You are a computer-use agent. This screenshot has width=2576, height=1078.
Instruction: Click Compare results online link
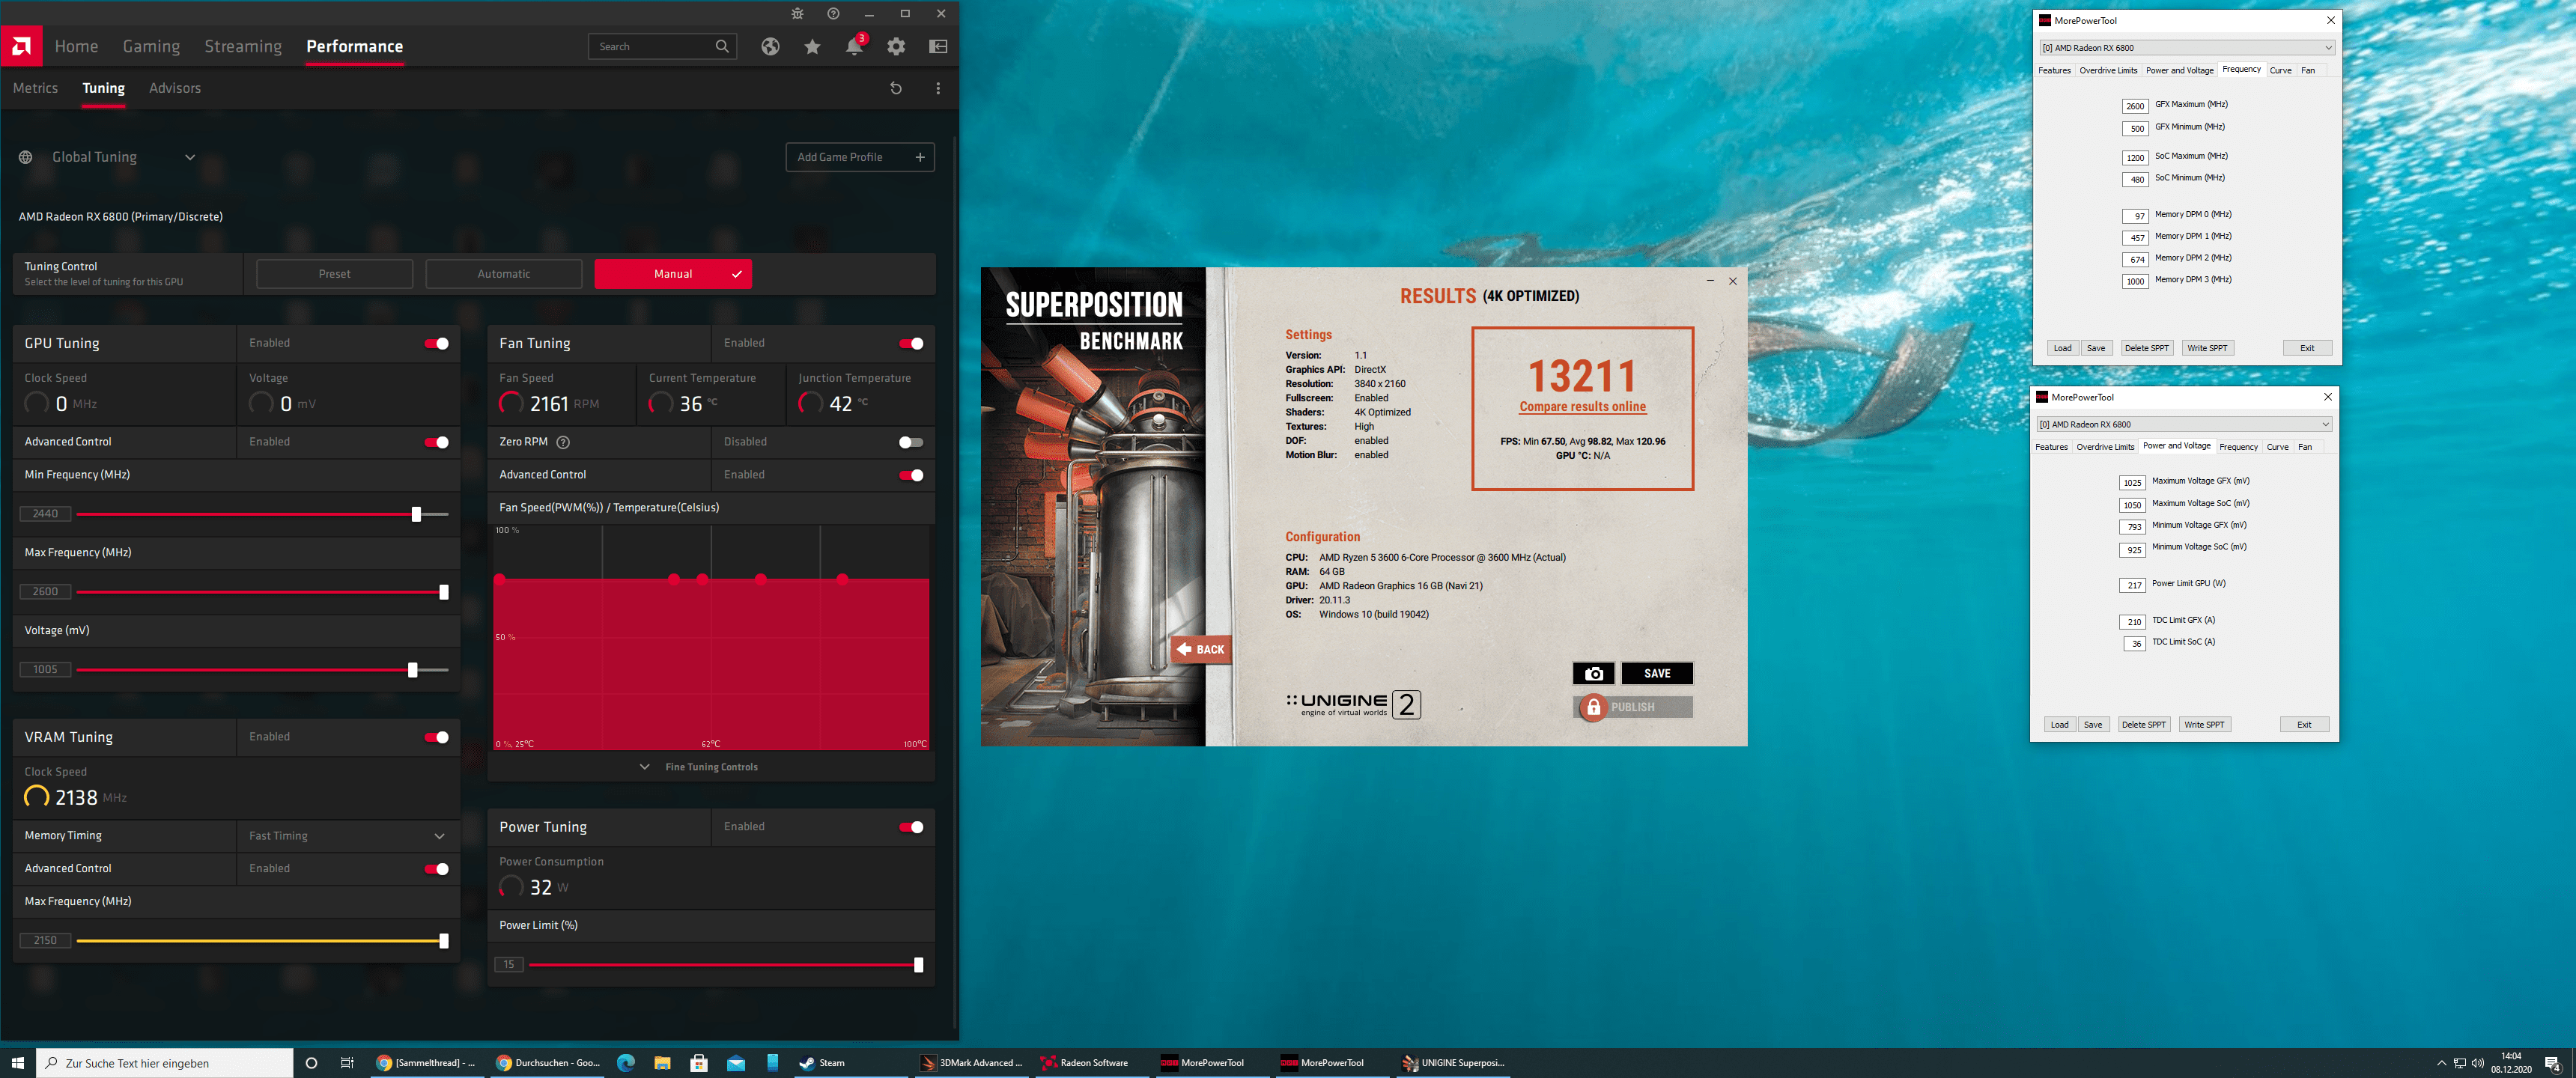(x=1582, y=406)
